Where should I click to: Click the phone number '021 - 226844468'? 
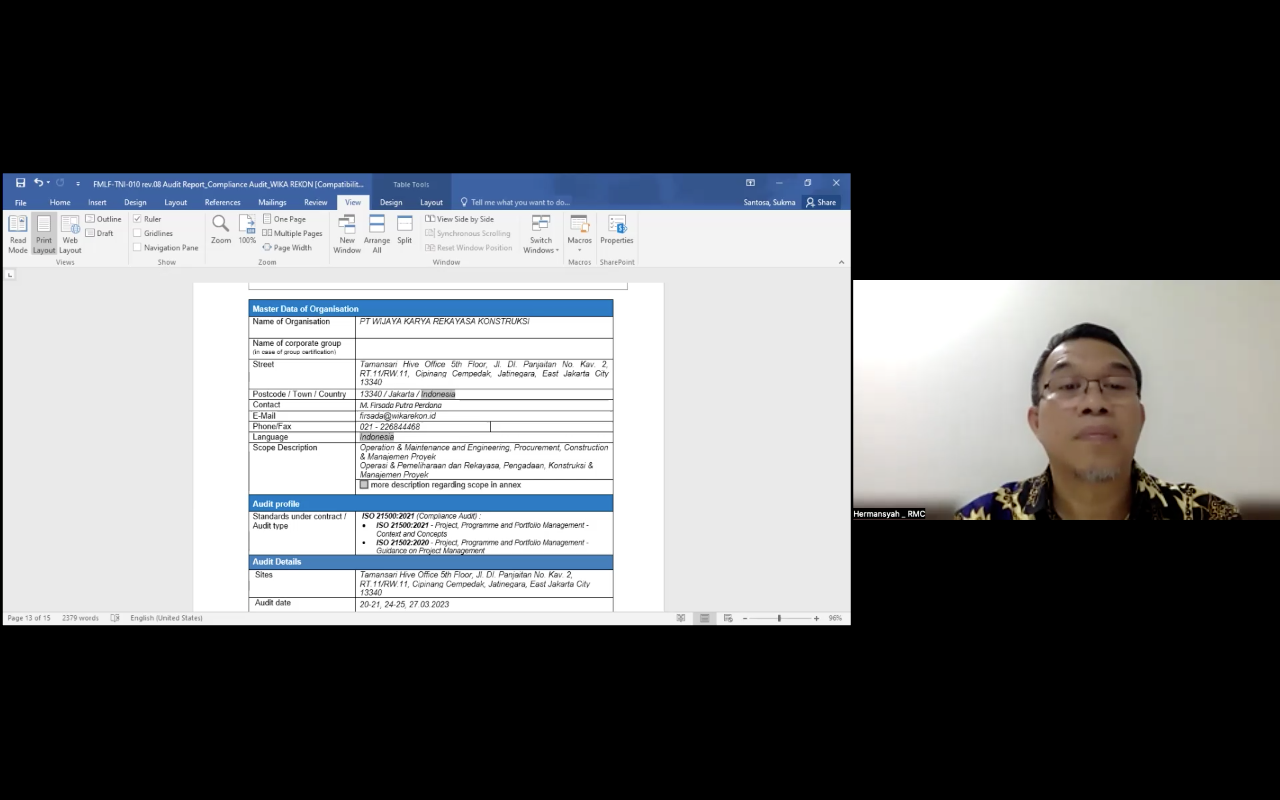390,427
